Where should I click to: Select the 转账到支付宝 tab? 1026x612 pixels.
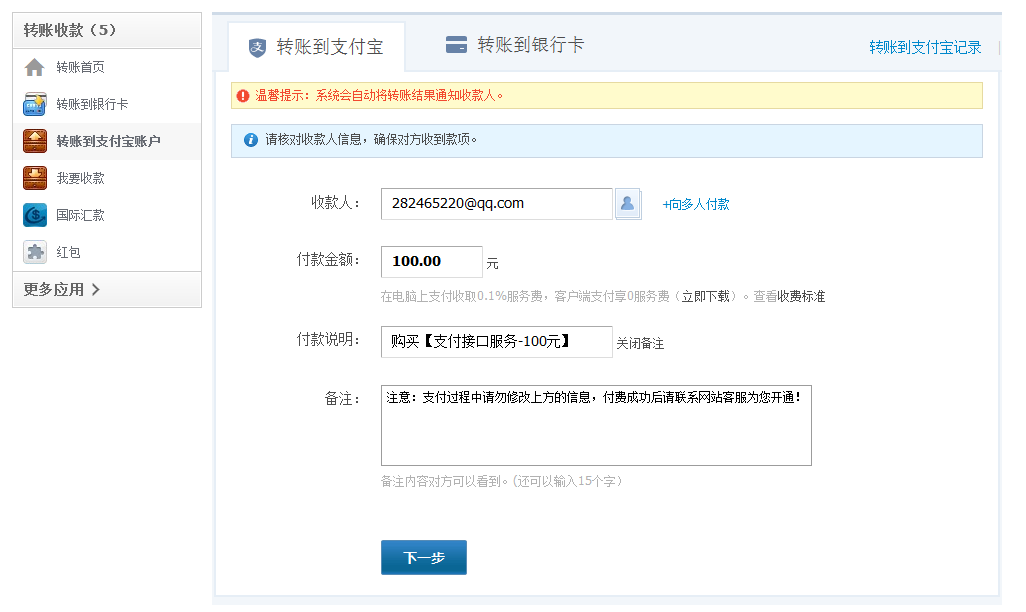316,47
